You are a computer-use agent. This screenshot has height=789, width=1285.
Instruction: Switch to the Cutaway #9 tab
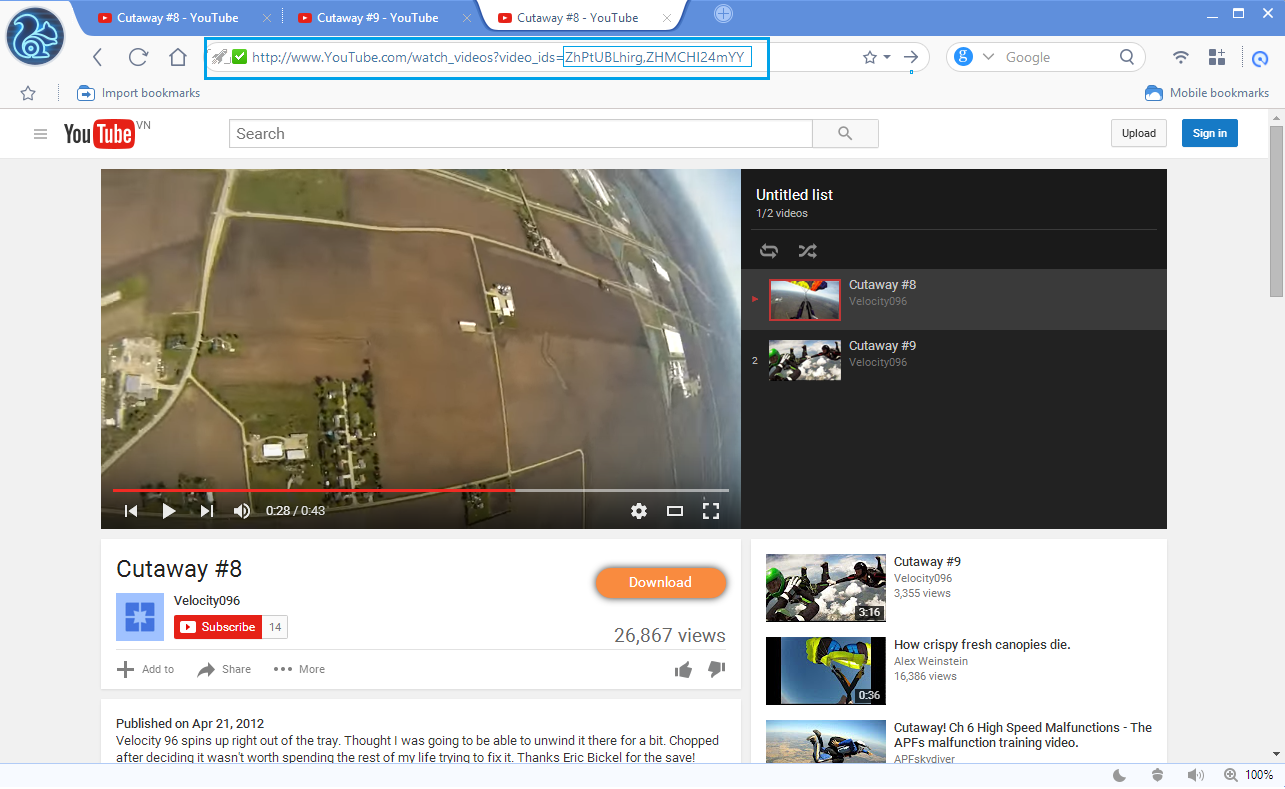click(x=377, y=17)
